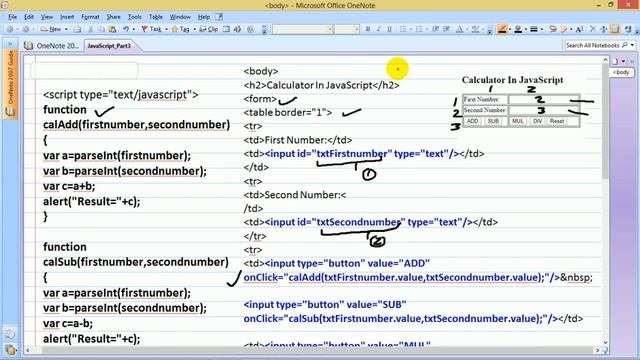Viewport: 640px width, 360px height.
Task: Click the Task flag button
Action: (151, 29)
